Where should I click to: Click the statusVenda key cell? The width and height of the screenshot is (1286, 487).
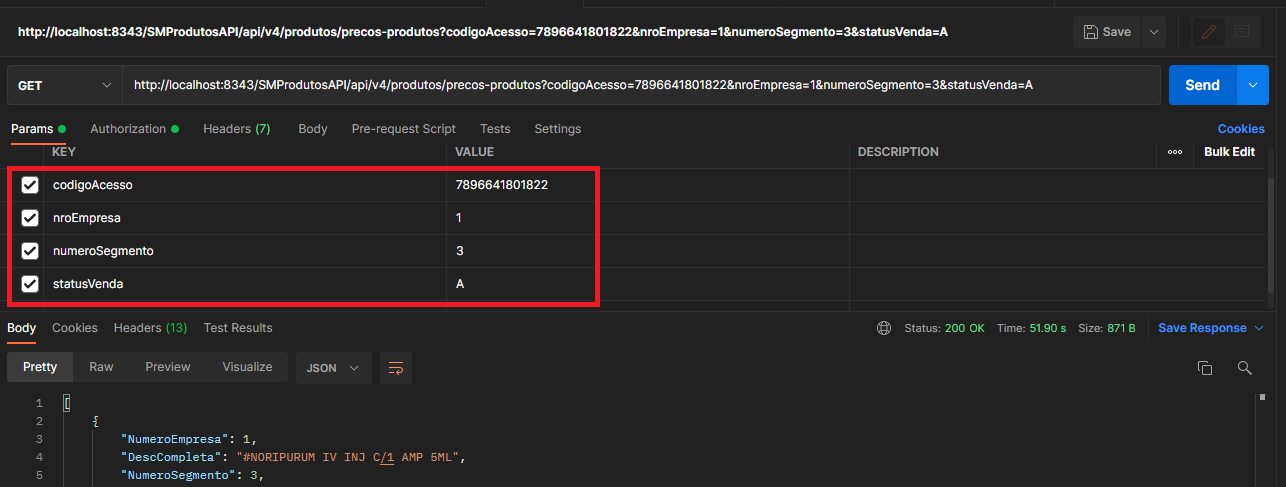pyautogui.click(x=245, y=284)
